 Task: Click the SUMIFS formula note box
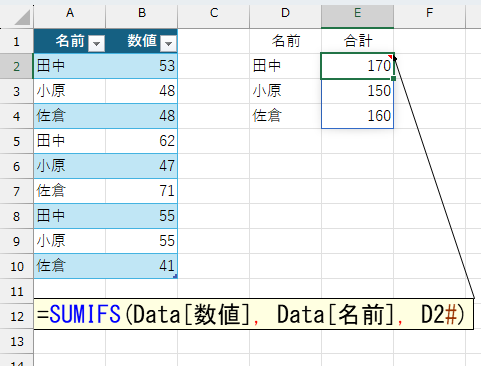[254, 314]
